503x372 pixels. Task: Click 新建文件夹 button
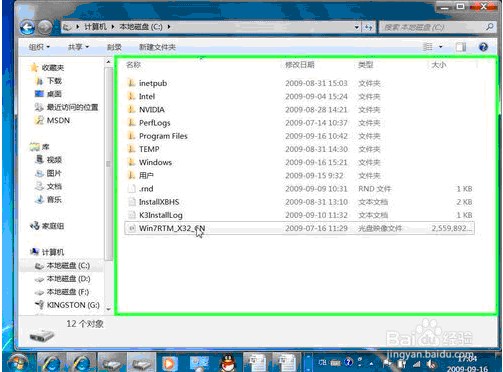[157, 47]
